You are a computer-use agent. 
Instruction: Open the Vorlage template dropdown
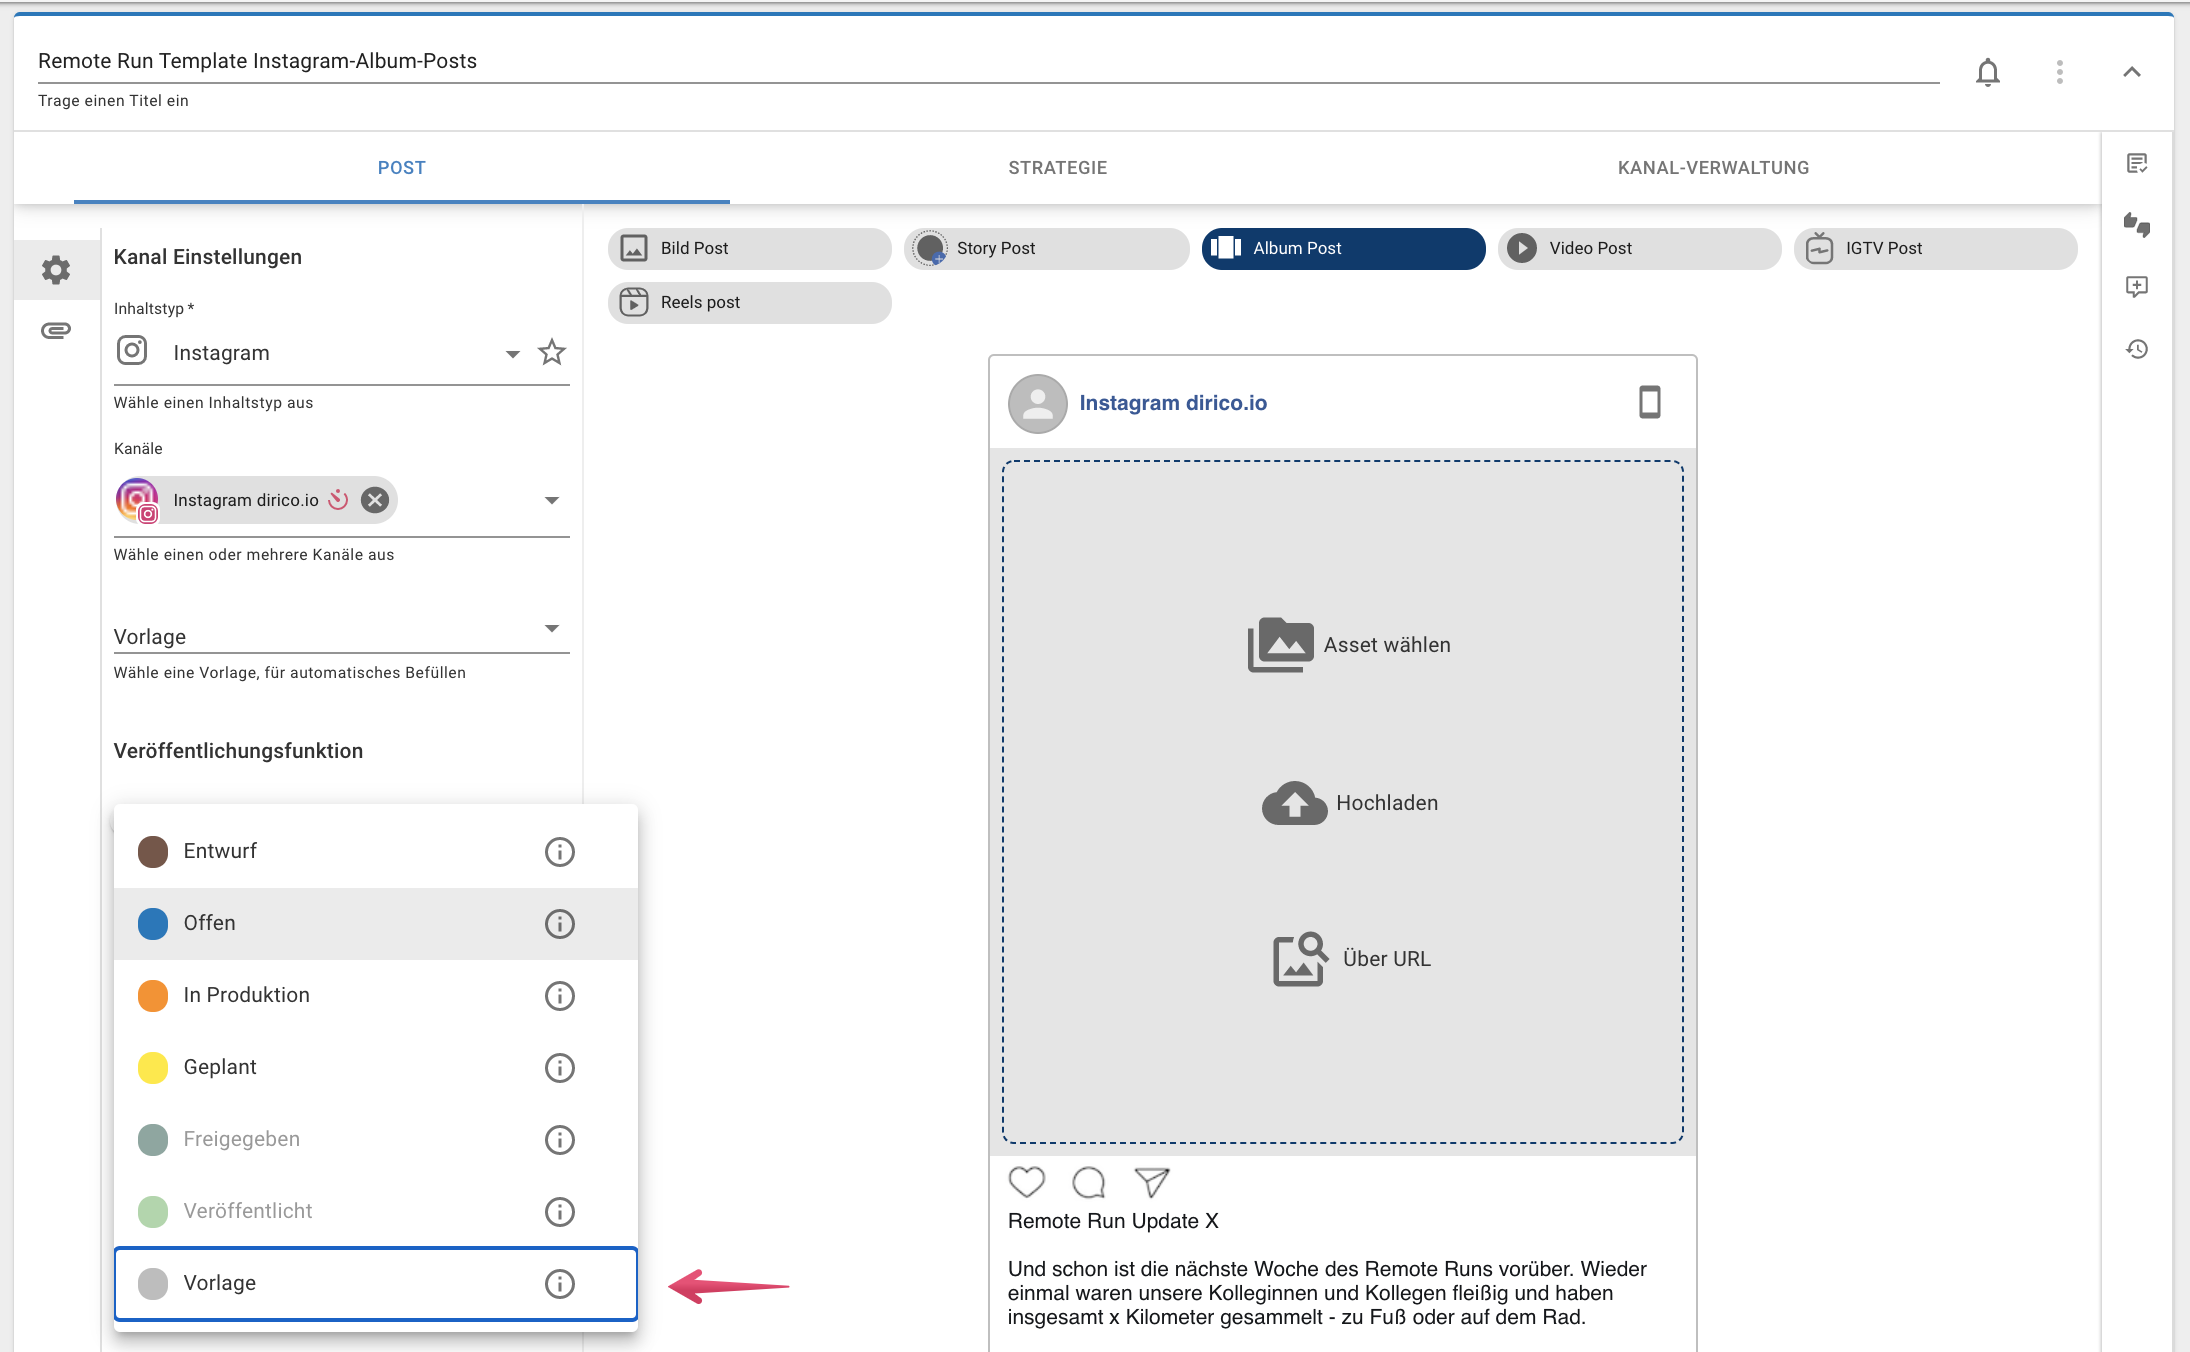[x=341, y=634]
